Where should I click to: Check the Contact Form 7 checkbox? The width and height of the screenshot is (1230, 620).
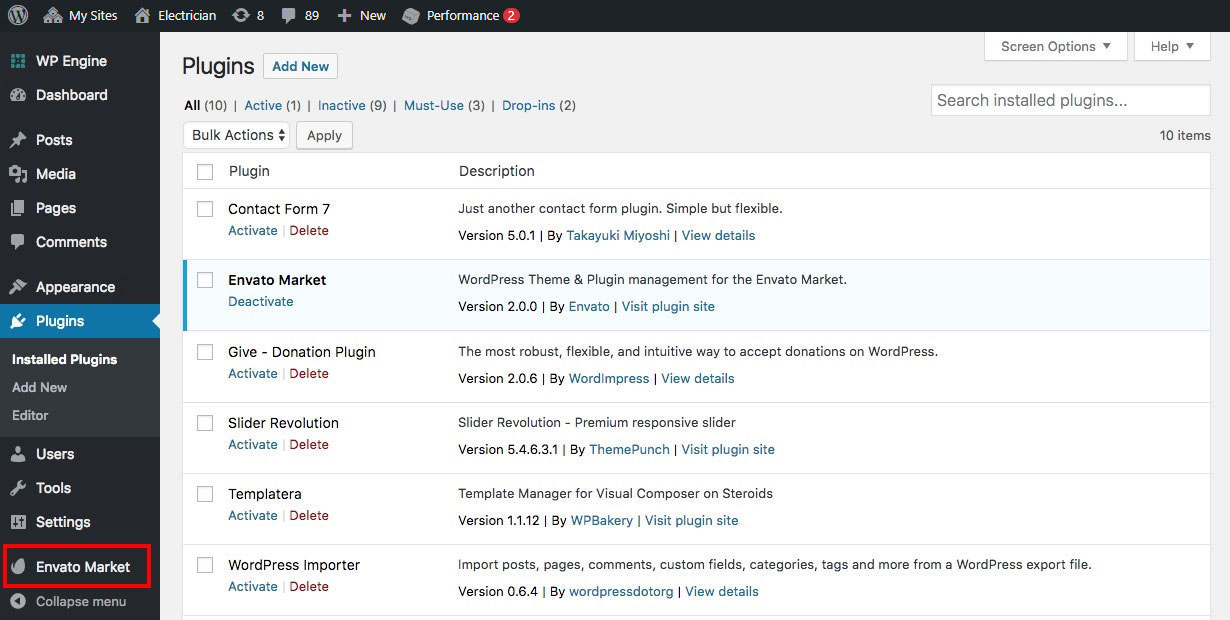click(x=205, y=209)
